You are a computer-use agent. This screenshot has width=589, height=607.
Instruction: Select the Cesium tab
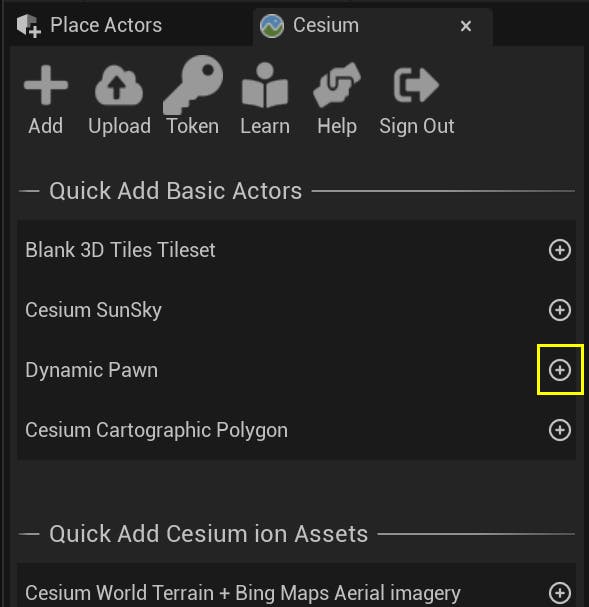click(x=373, y=26)
